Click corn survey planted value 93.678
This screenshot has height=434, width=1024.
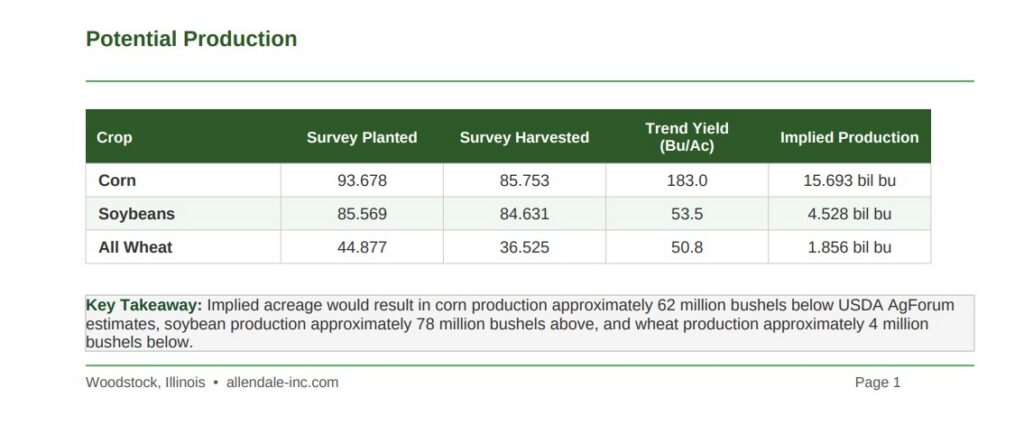[362, 181]
